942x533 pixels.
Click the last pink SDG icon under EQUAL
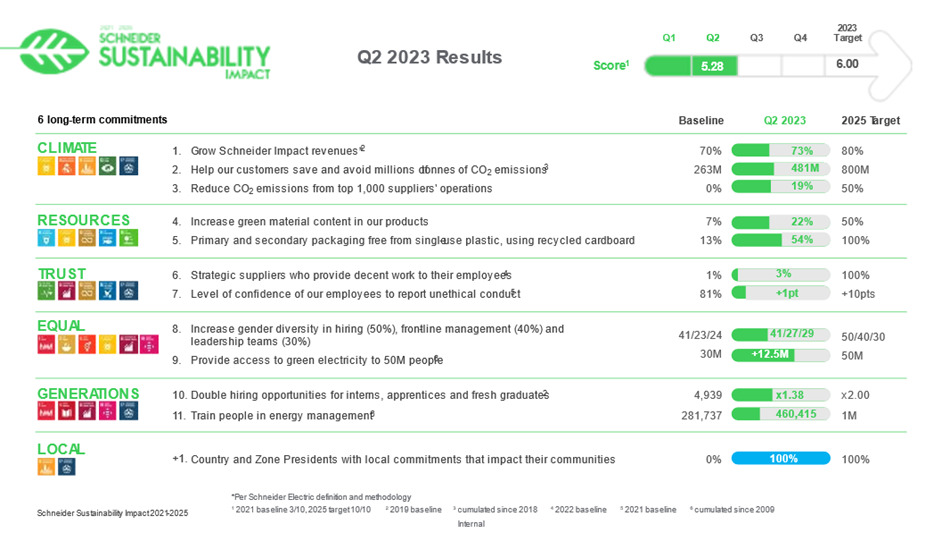point(150,344)
